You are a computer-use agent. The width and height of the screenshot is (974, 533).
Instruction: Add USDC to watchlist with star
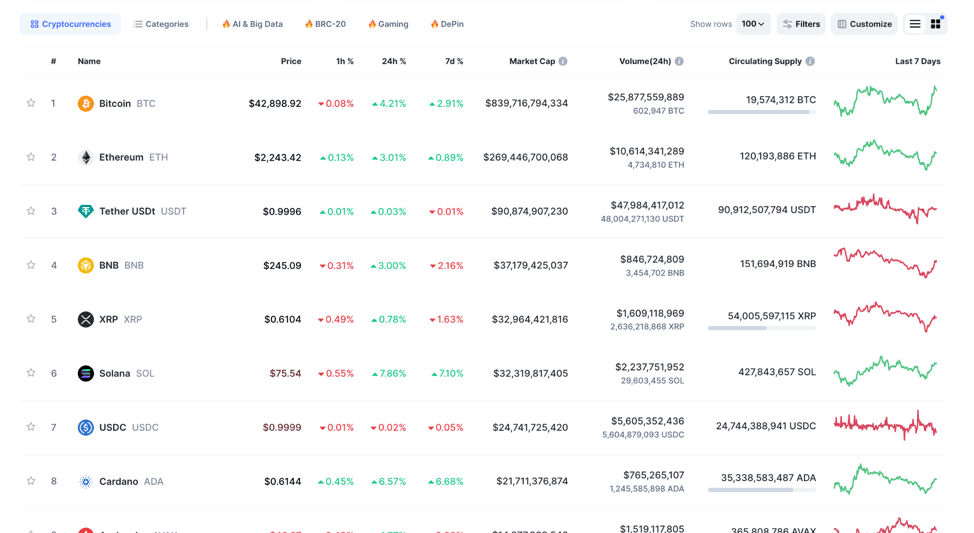[x=31, y=428]
